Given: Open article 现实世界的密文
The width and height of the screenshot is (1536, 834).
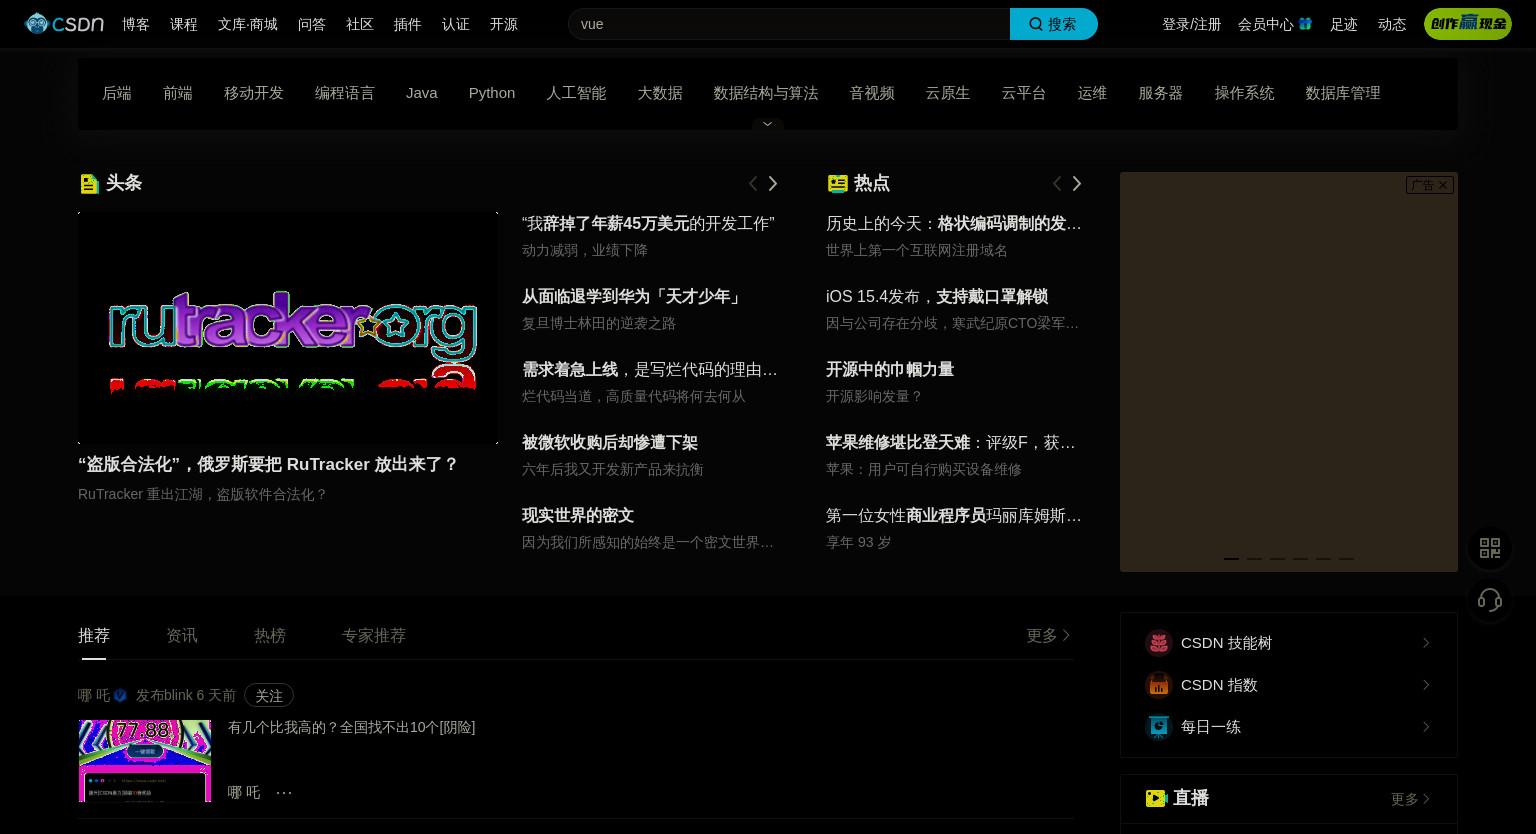Looking at the screenshot, I should 578,516.
